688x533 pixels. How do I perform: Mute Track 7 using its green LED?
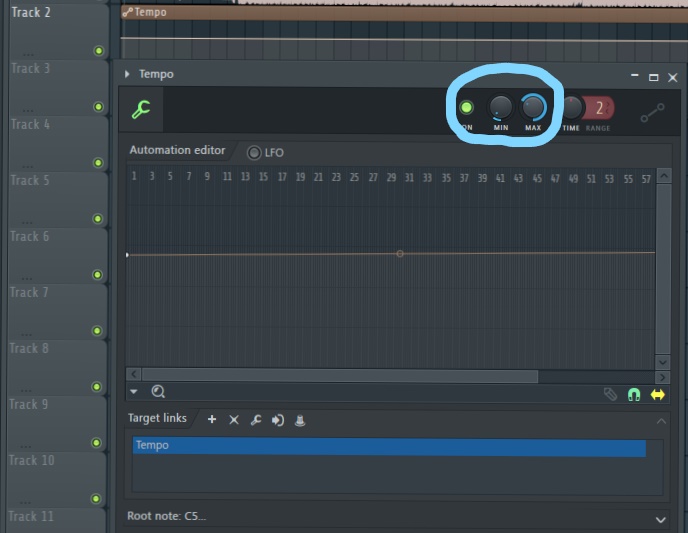(x=97, y=331)
